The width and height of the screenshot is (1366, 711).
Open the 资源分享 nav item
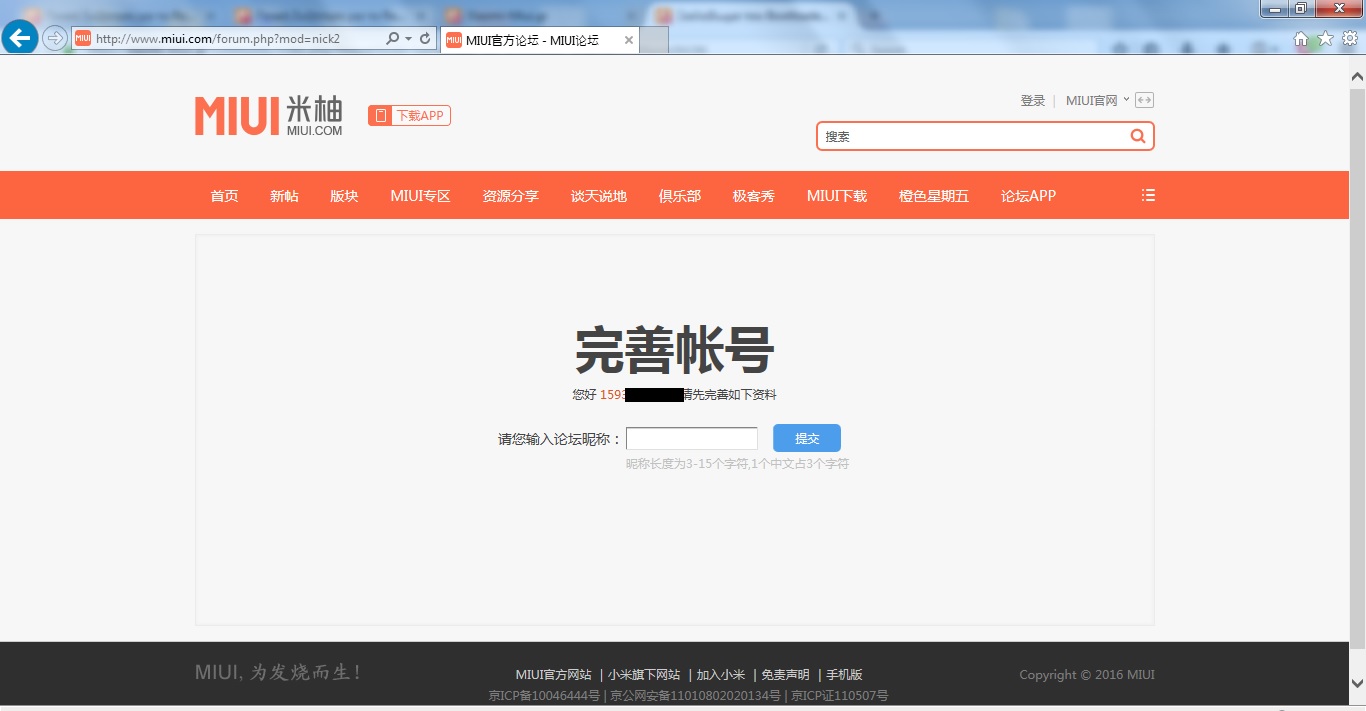510,195
